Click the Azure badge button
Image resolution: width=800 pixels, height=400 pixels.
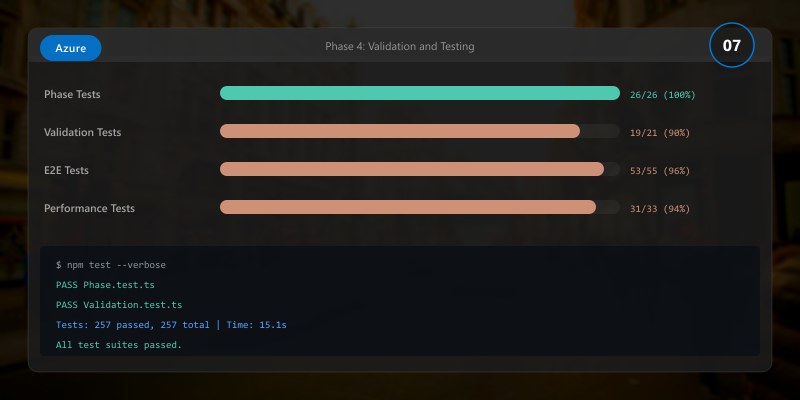(x=70, y=48)
